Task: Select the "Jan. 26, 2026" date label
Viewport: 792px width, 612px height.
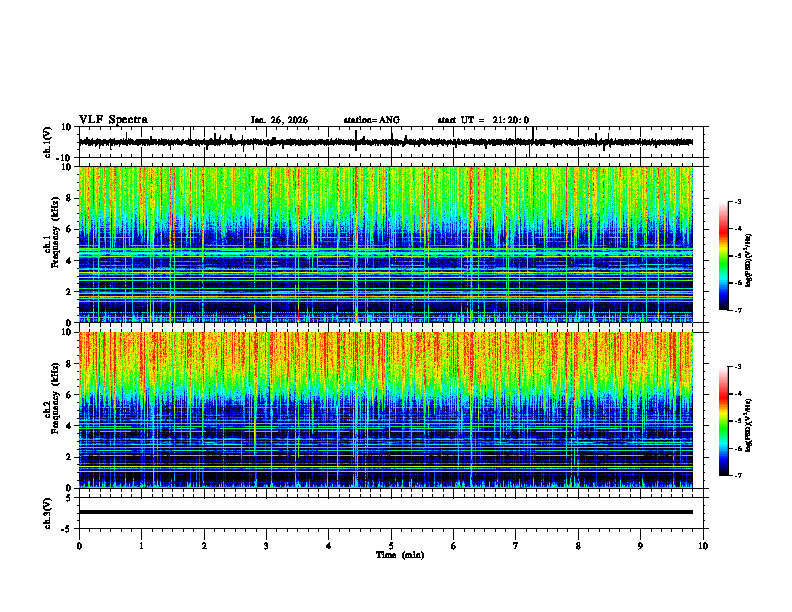Action: pos(279,120)
